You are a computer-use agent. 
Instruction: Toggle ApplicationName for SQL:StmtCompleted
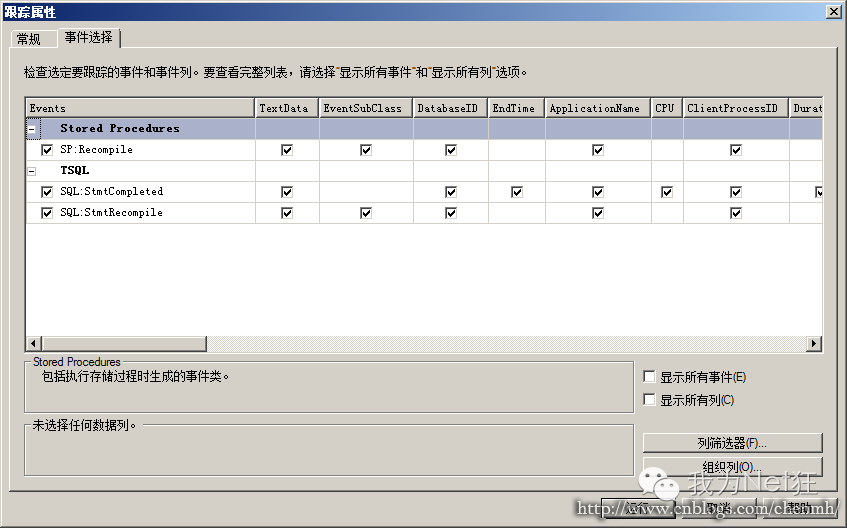[x=598, y=192]
